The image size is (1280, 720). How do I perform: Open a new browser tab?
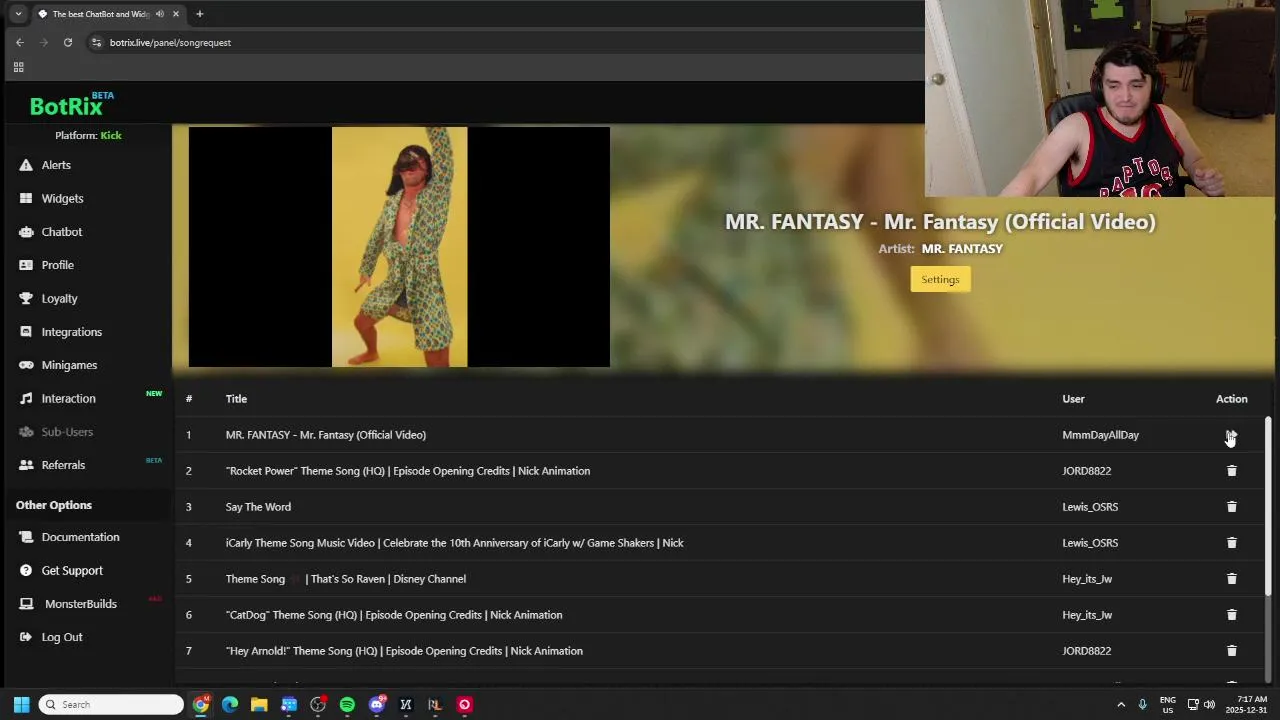[x=199, y=14]
